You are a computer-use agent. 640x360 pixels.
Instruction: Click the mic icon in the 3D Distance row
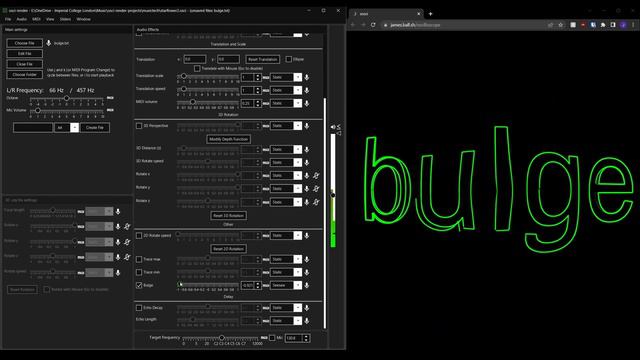pyautogui.click(x=307, y=149)
